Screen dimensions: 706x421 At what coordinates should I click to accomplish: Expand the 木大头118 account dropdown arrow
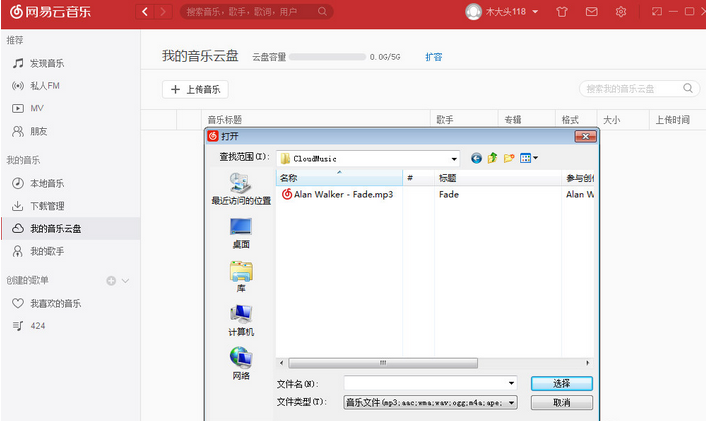click(535, 12)
